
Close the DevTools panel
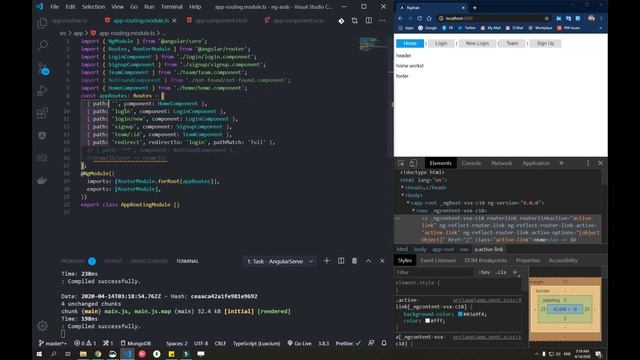(600, 163)
